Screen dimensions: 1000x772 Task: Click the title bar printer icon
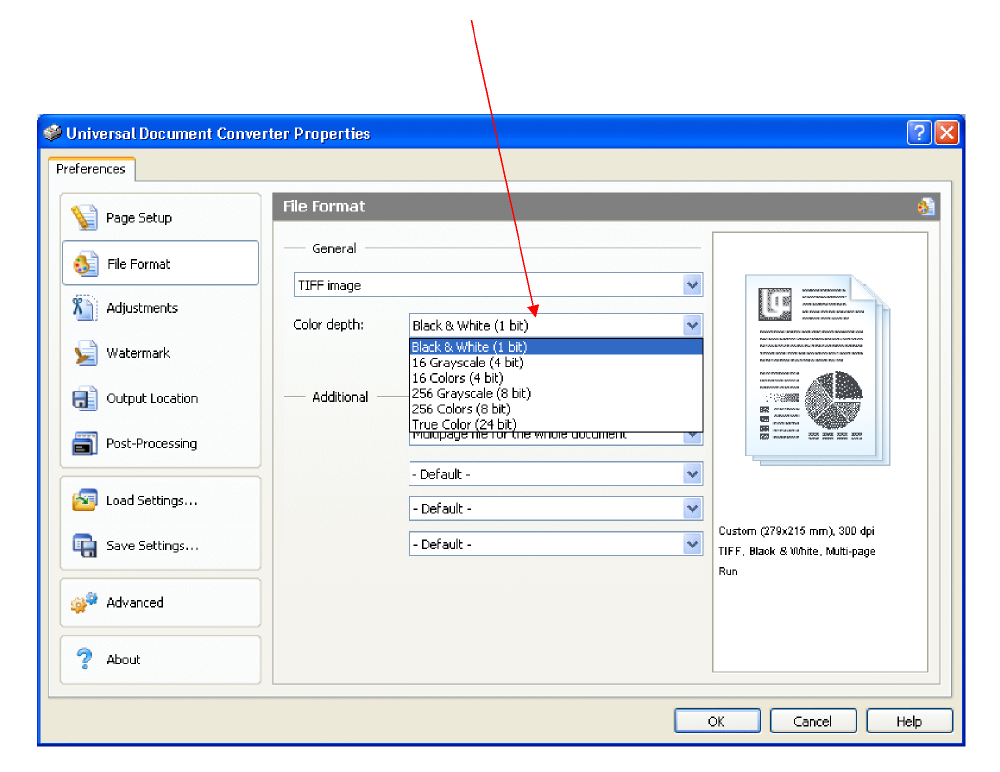click(52, 132)
